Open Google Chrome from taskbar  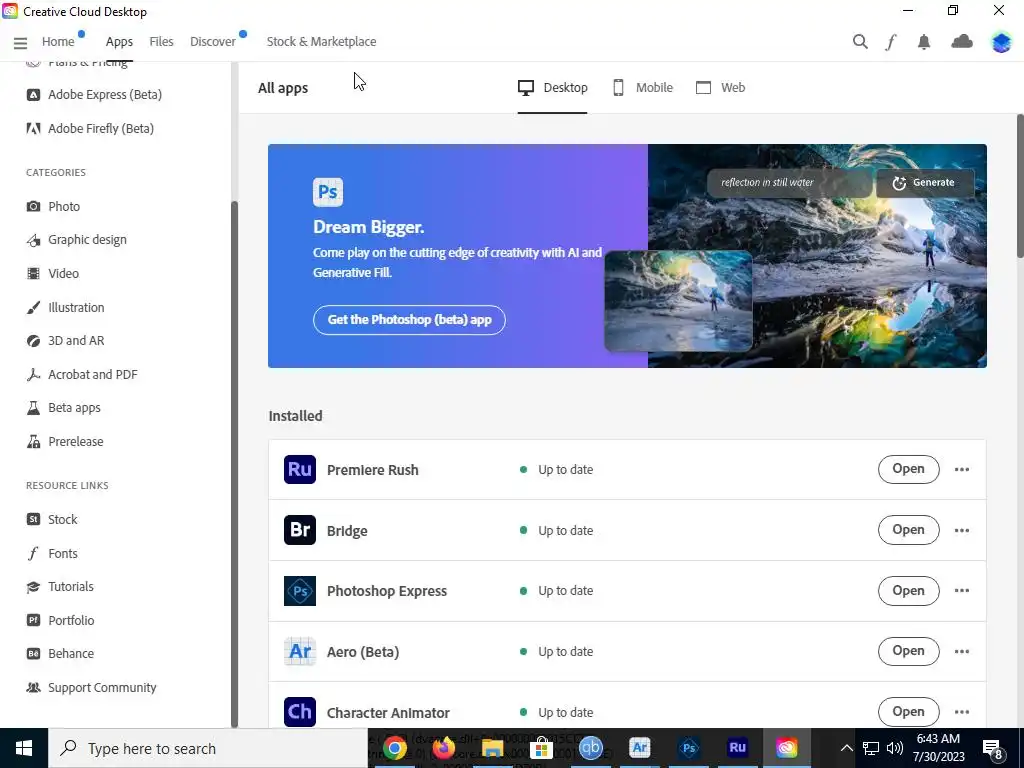coord(394,748)
